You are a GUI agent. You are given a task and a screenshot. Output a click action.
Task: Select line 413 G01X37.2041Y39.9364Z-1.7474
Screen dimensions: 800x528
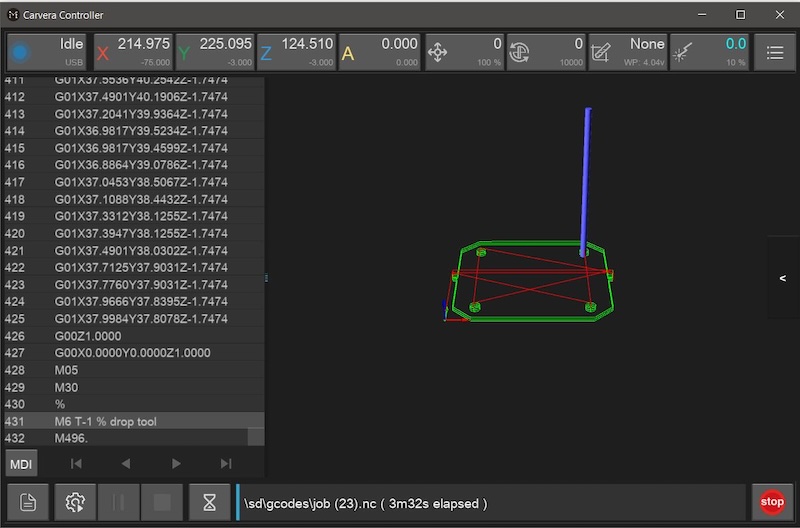click(x=134, y=114)
